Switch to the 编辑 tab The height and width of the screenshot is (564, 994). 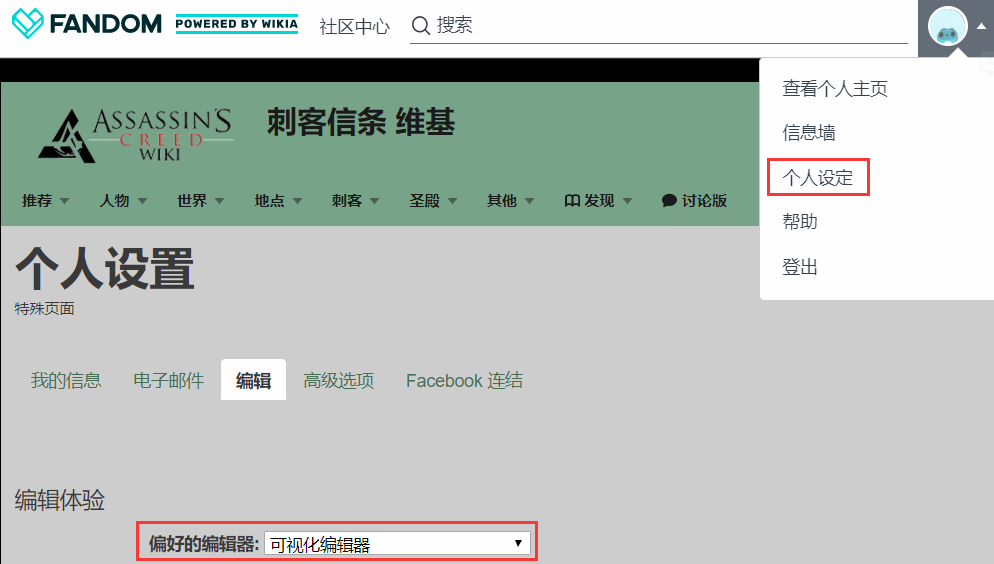254,380
